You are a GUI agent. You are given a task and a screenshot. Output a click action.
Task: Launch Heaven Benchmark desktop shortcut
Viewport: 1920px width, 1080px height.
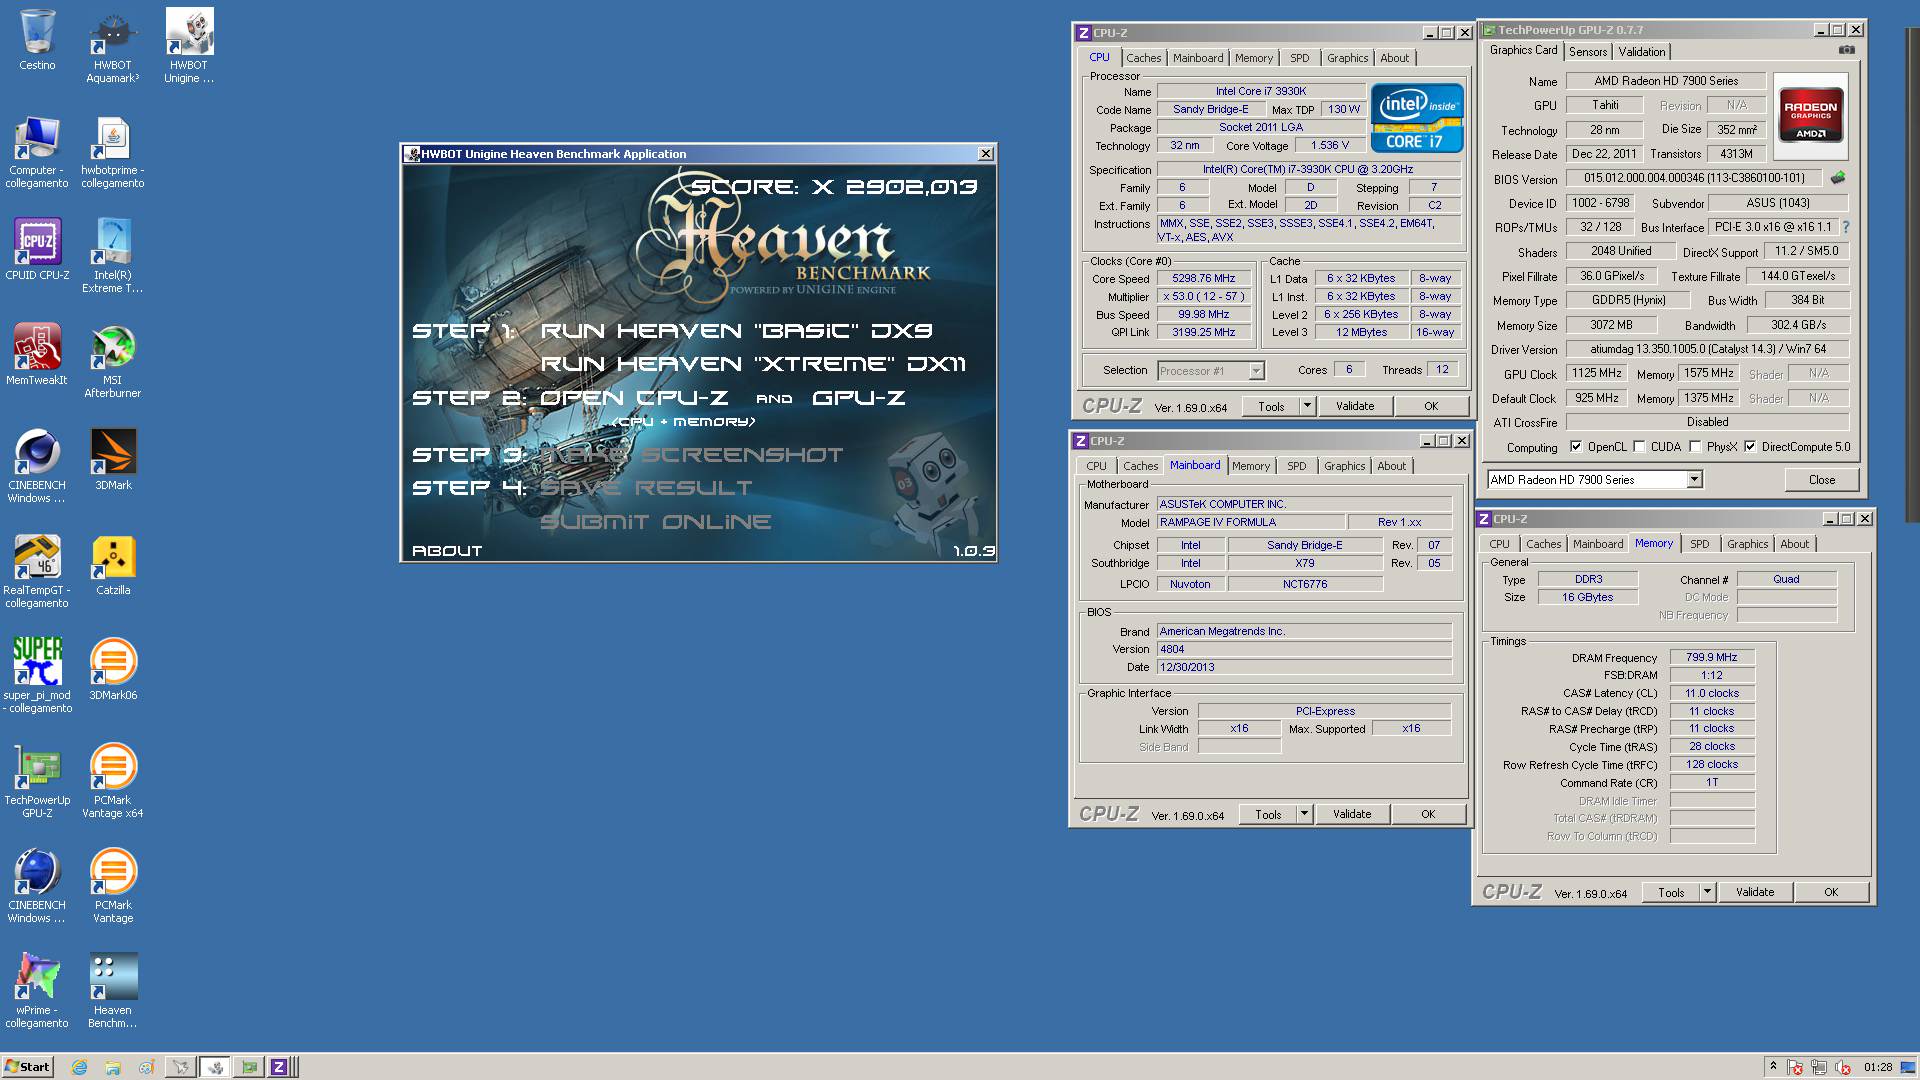(113, 991)
